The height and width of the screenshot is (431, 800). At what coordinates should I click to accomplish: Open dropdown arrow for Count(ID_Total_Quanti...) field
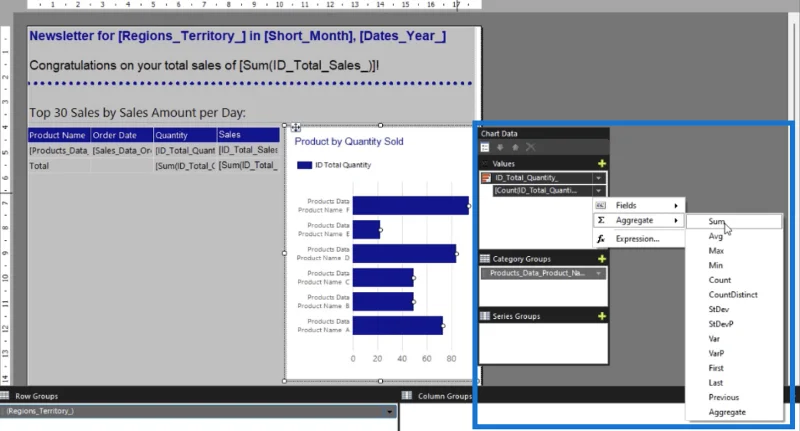[x=598, y=191]
